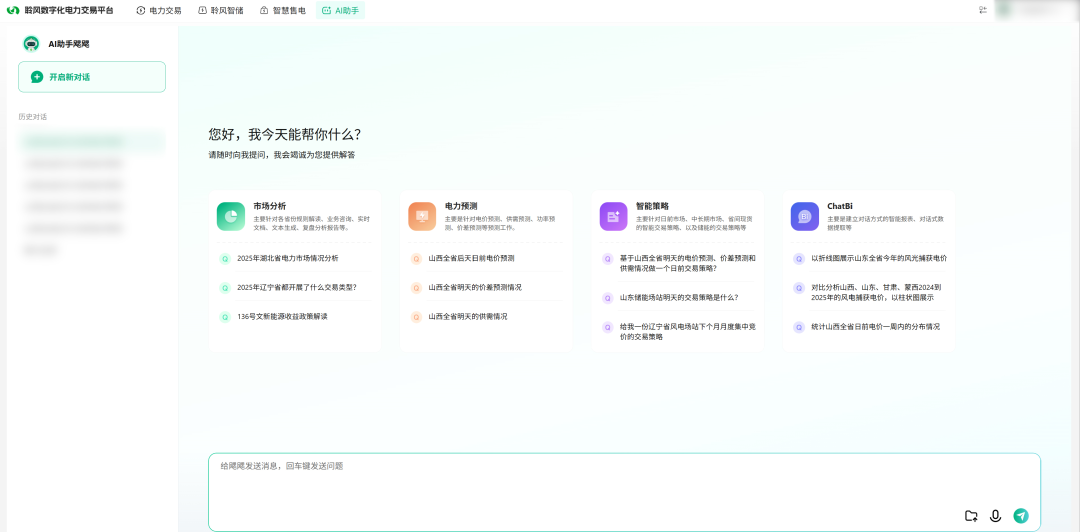Viewport: 1080px width, 532px height.
Task: Go to the 智慧售电 tab
Action: click(x=283, y=10)
